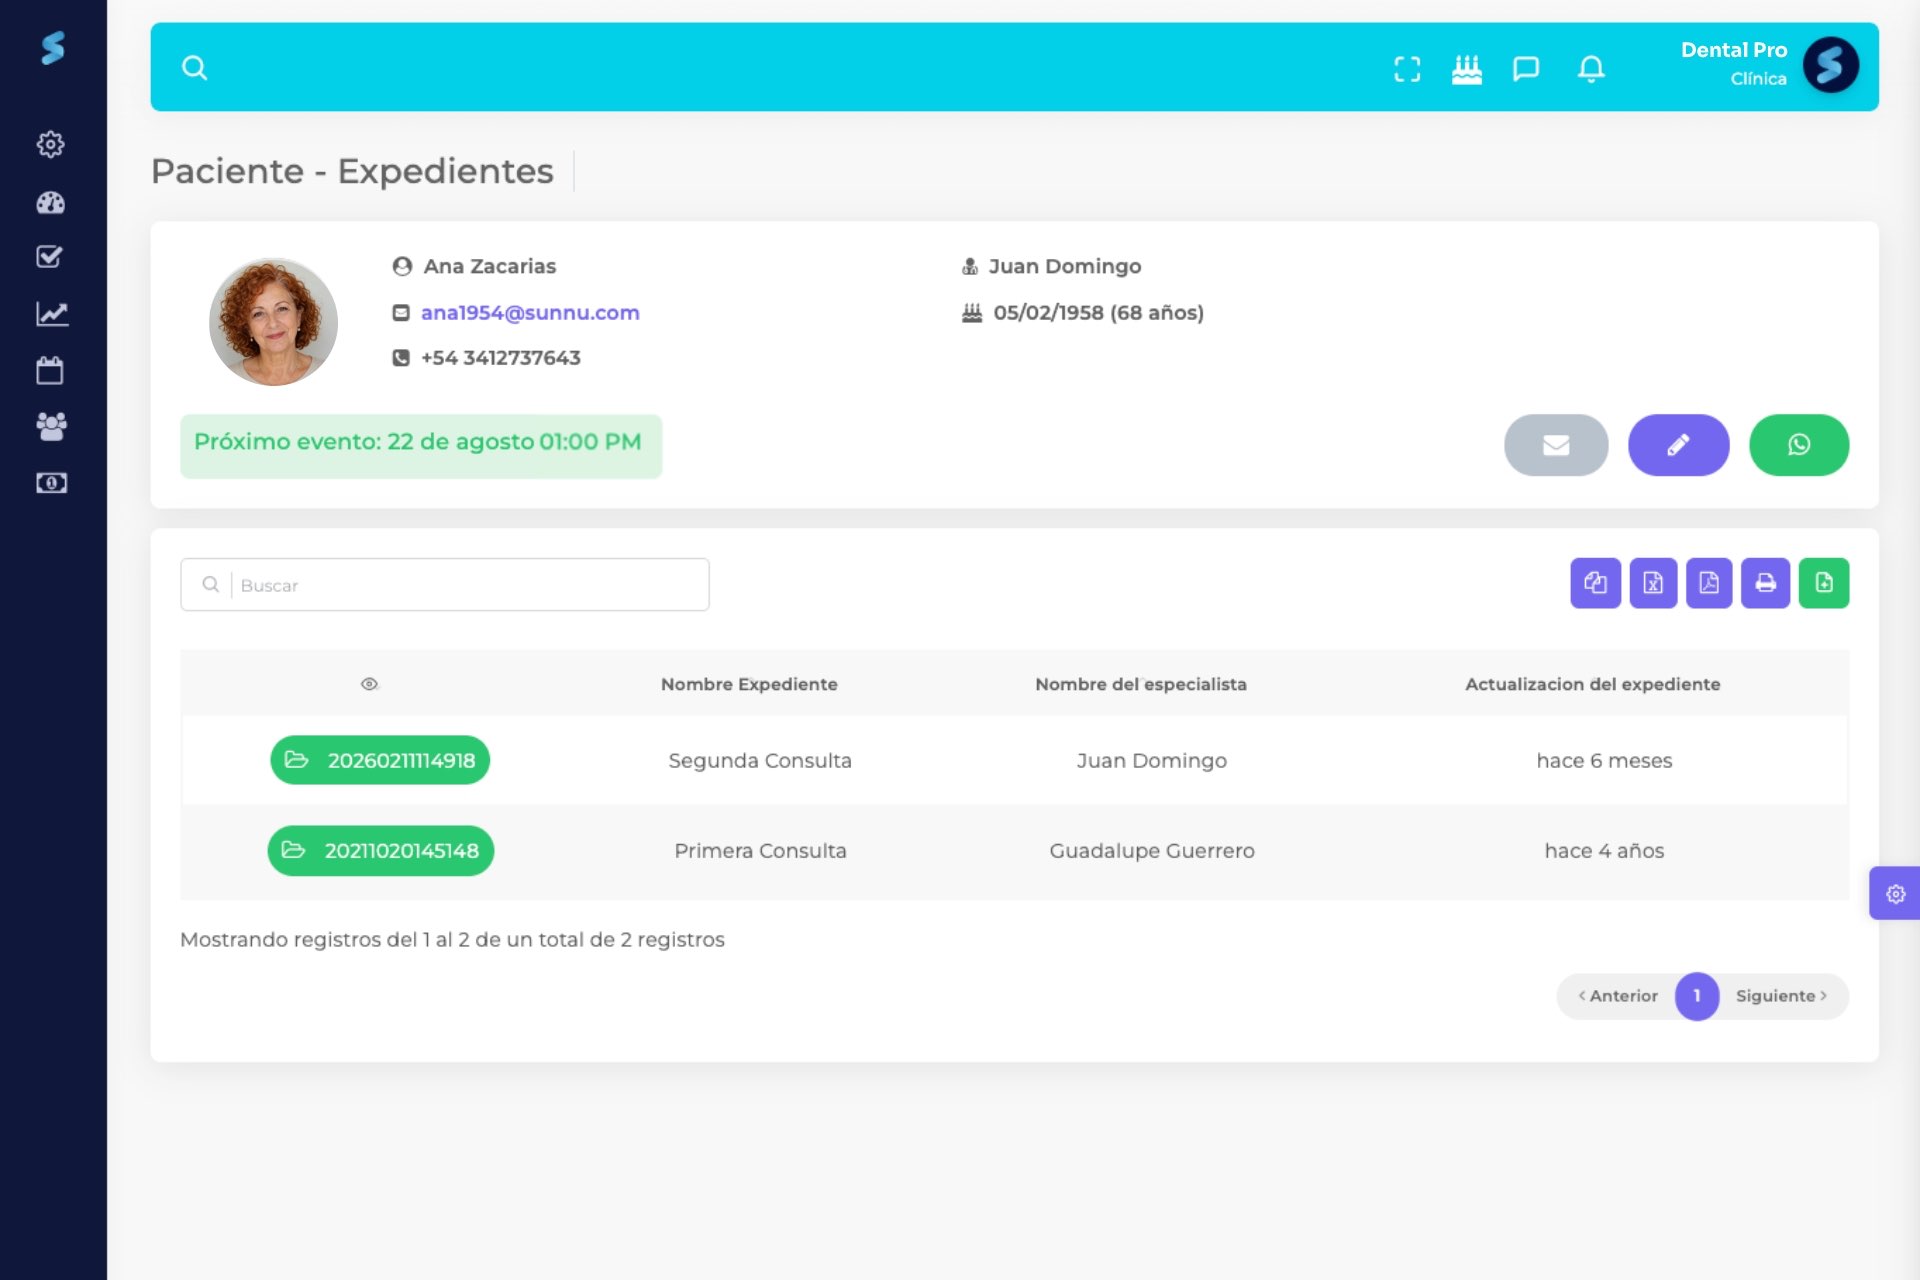Click the eye column header icon
Viewport: 1920px width, 1280px height.
[x=369, y=684]
